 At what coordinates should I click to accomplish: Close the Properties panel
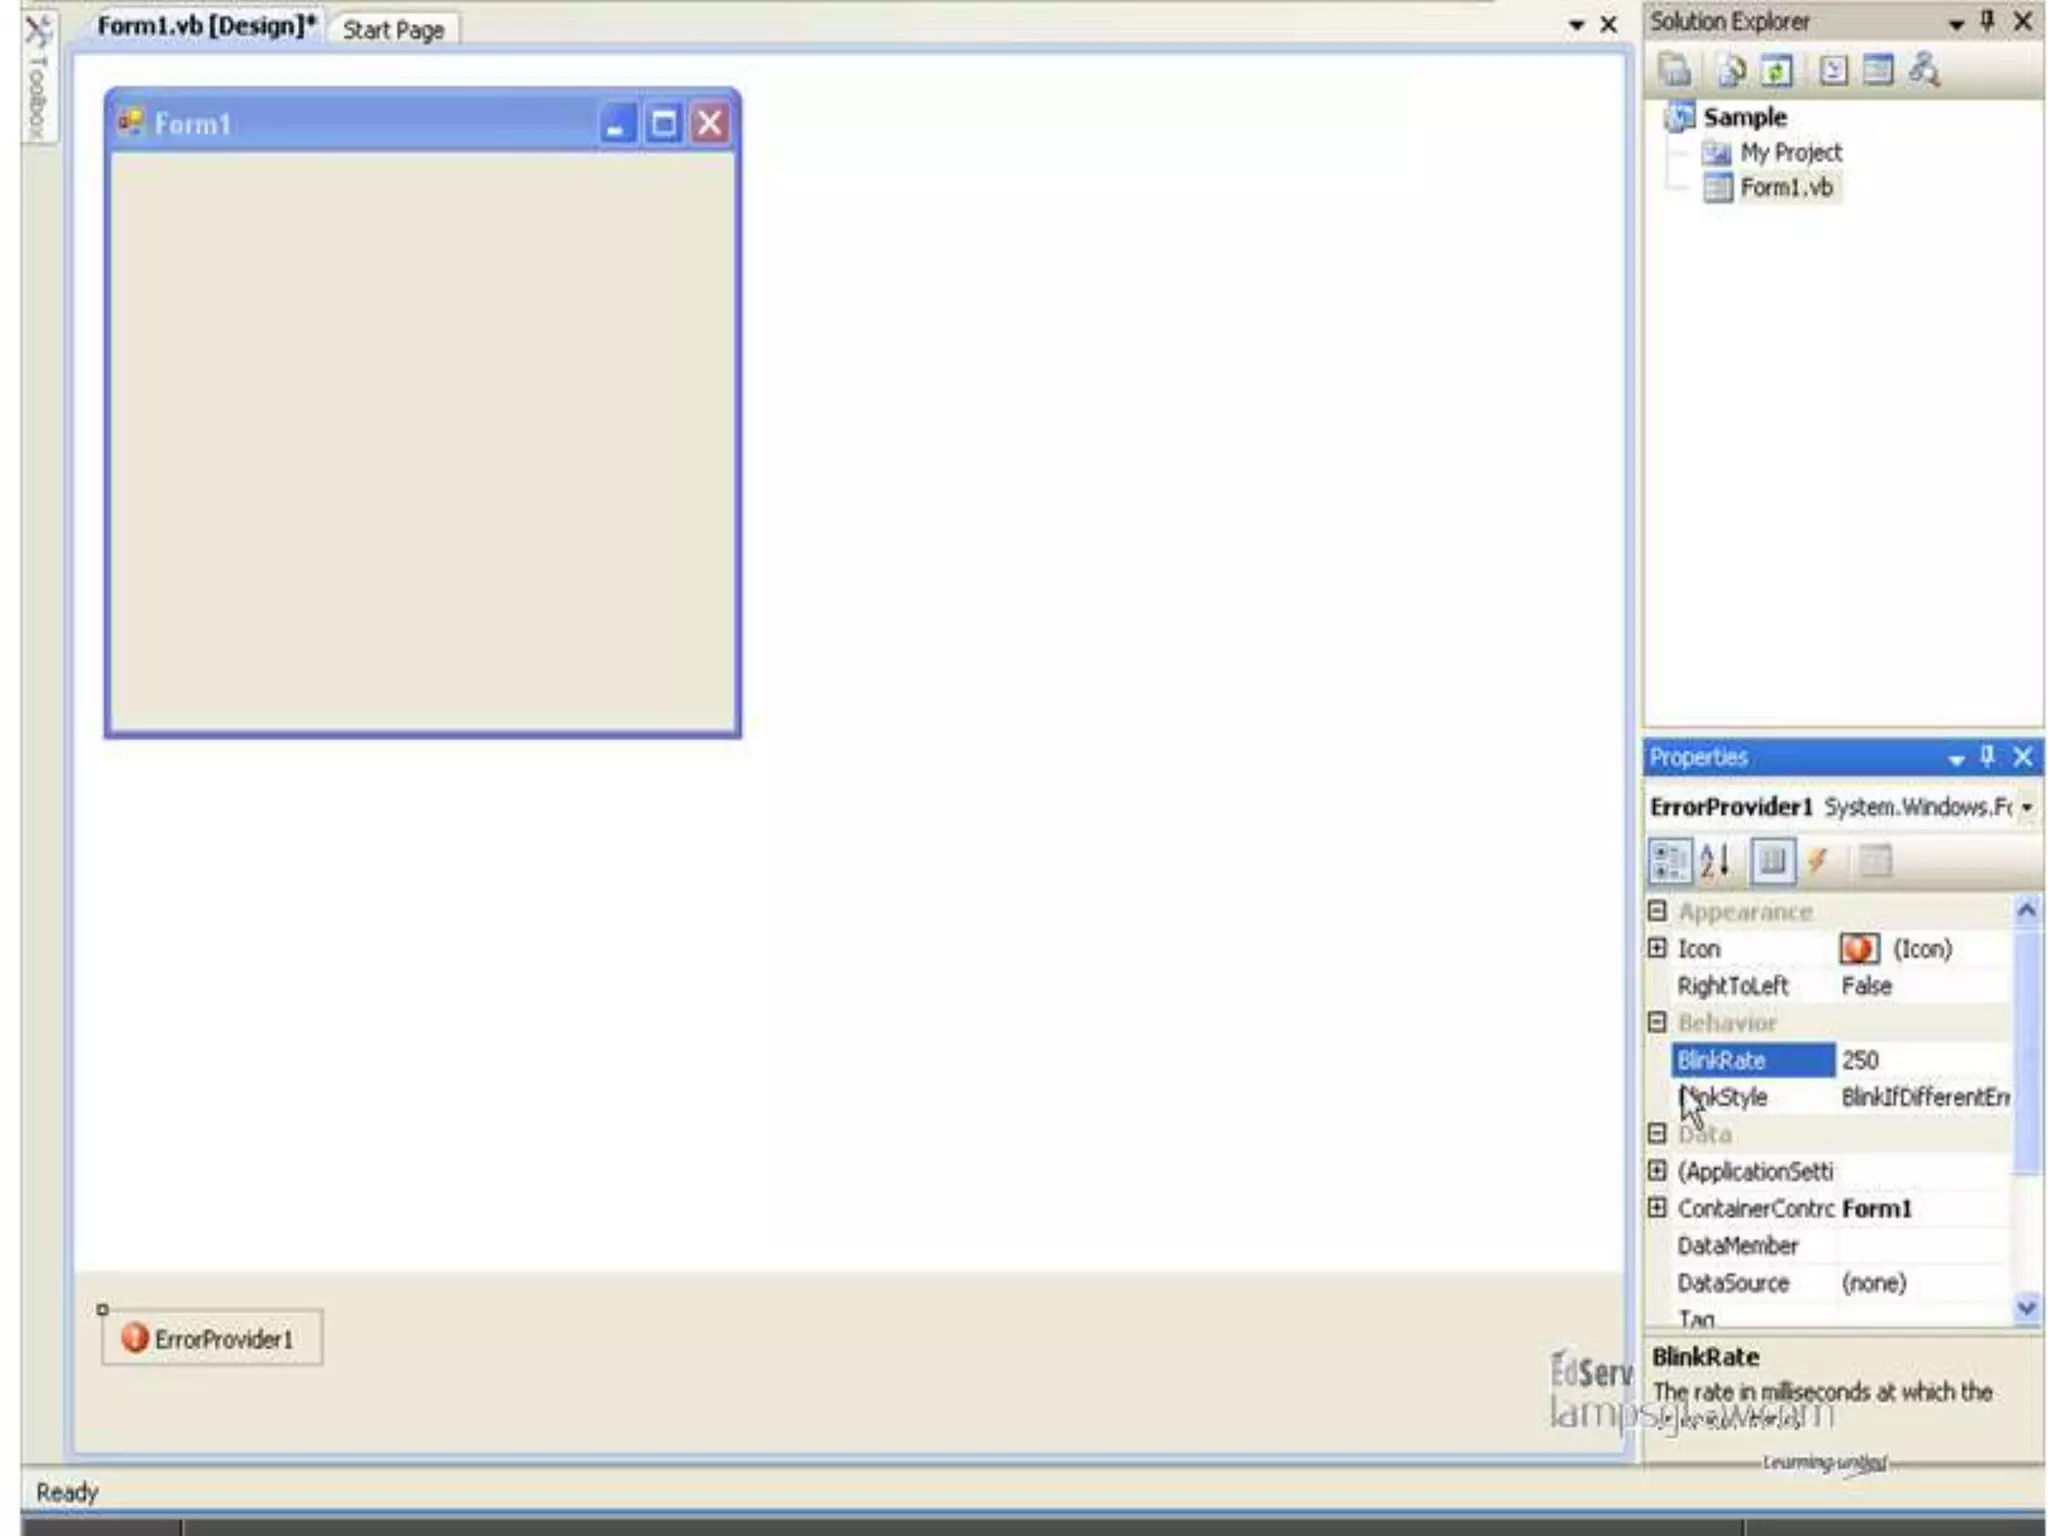coord(2022,757)
